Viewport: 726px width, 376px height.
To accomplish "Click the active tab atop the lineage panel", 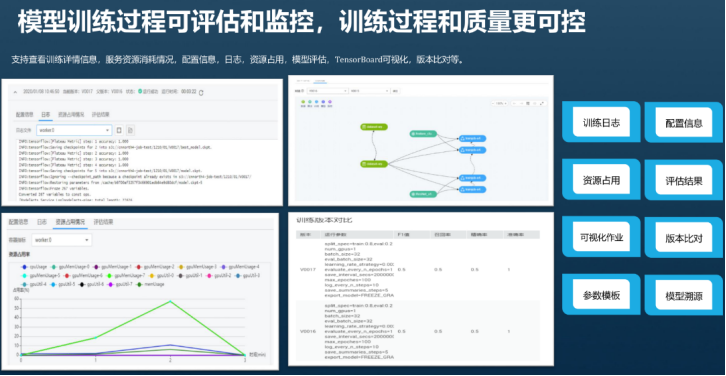I will tap(320, 81).
